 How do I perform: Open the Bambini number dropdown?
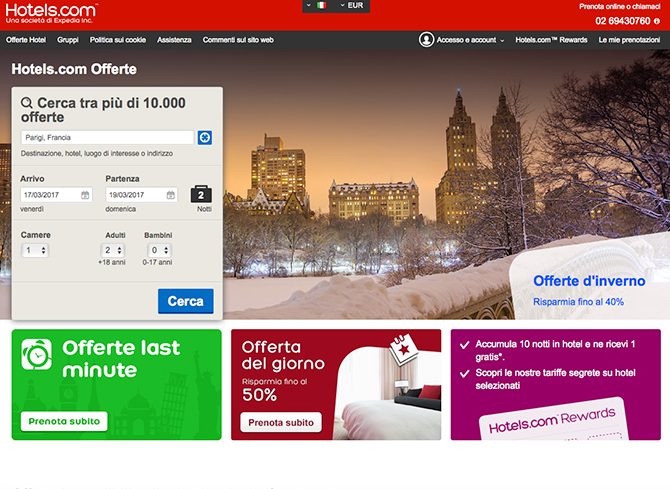pos(159,250)
